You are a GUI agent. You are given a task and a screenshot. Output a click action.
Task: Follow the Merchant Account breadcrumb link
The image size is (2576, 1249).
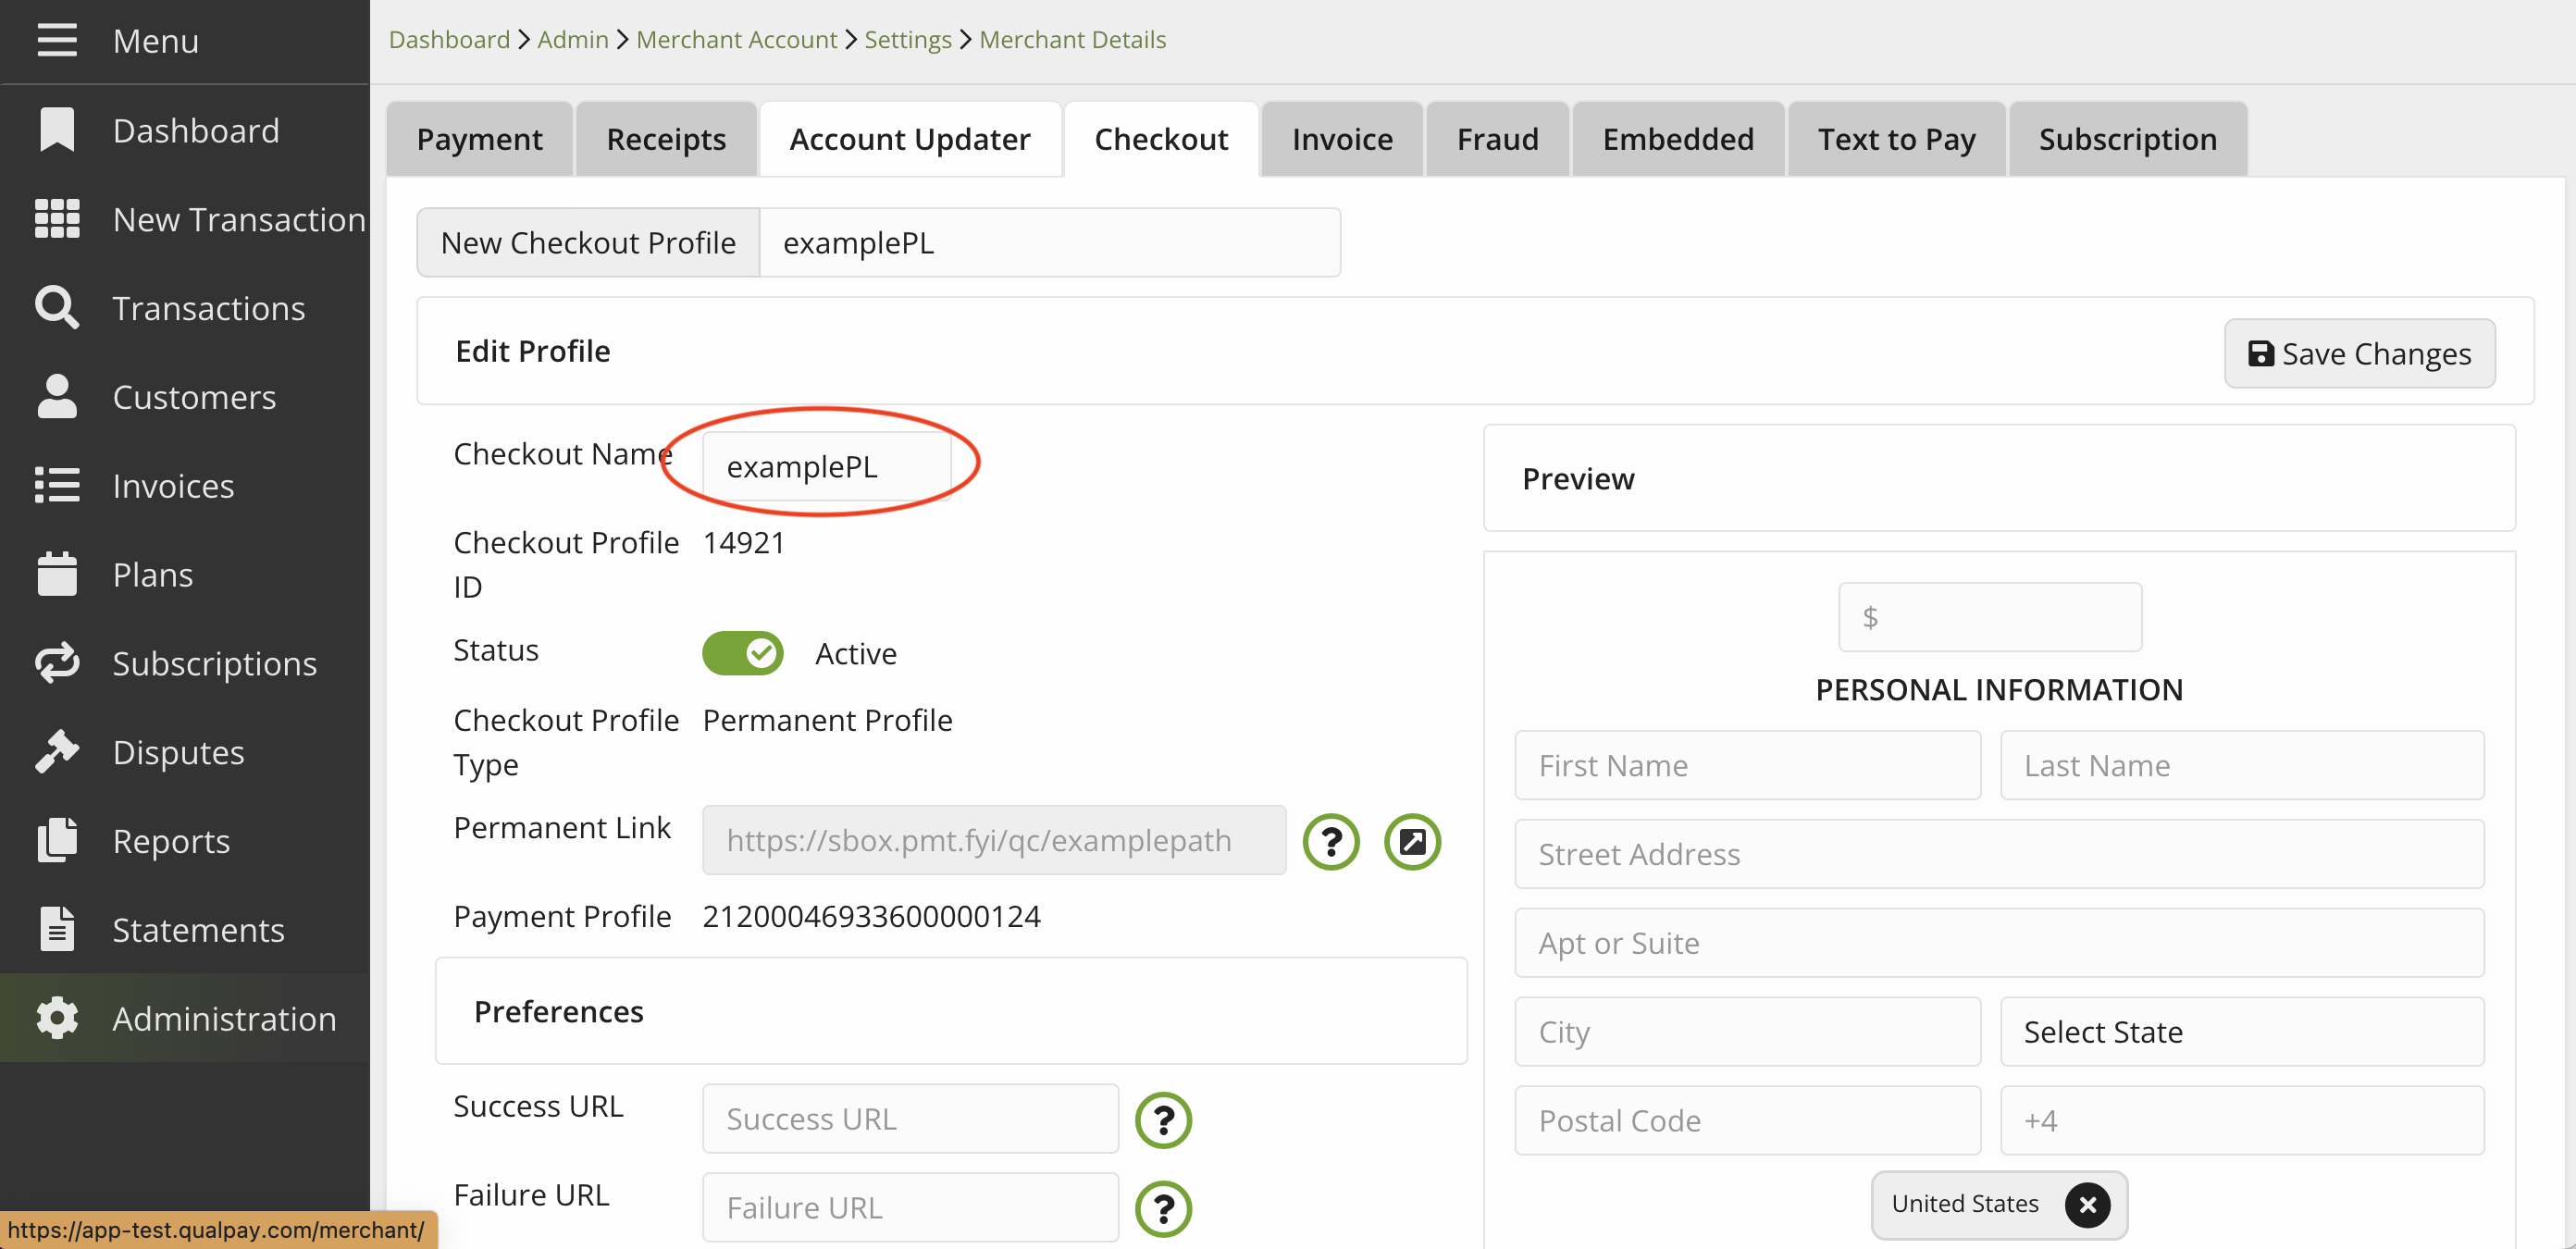coord(736,39)
